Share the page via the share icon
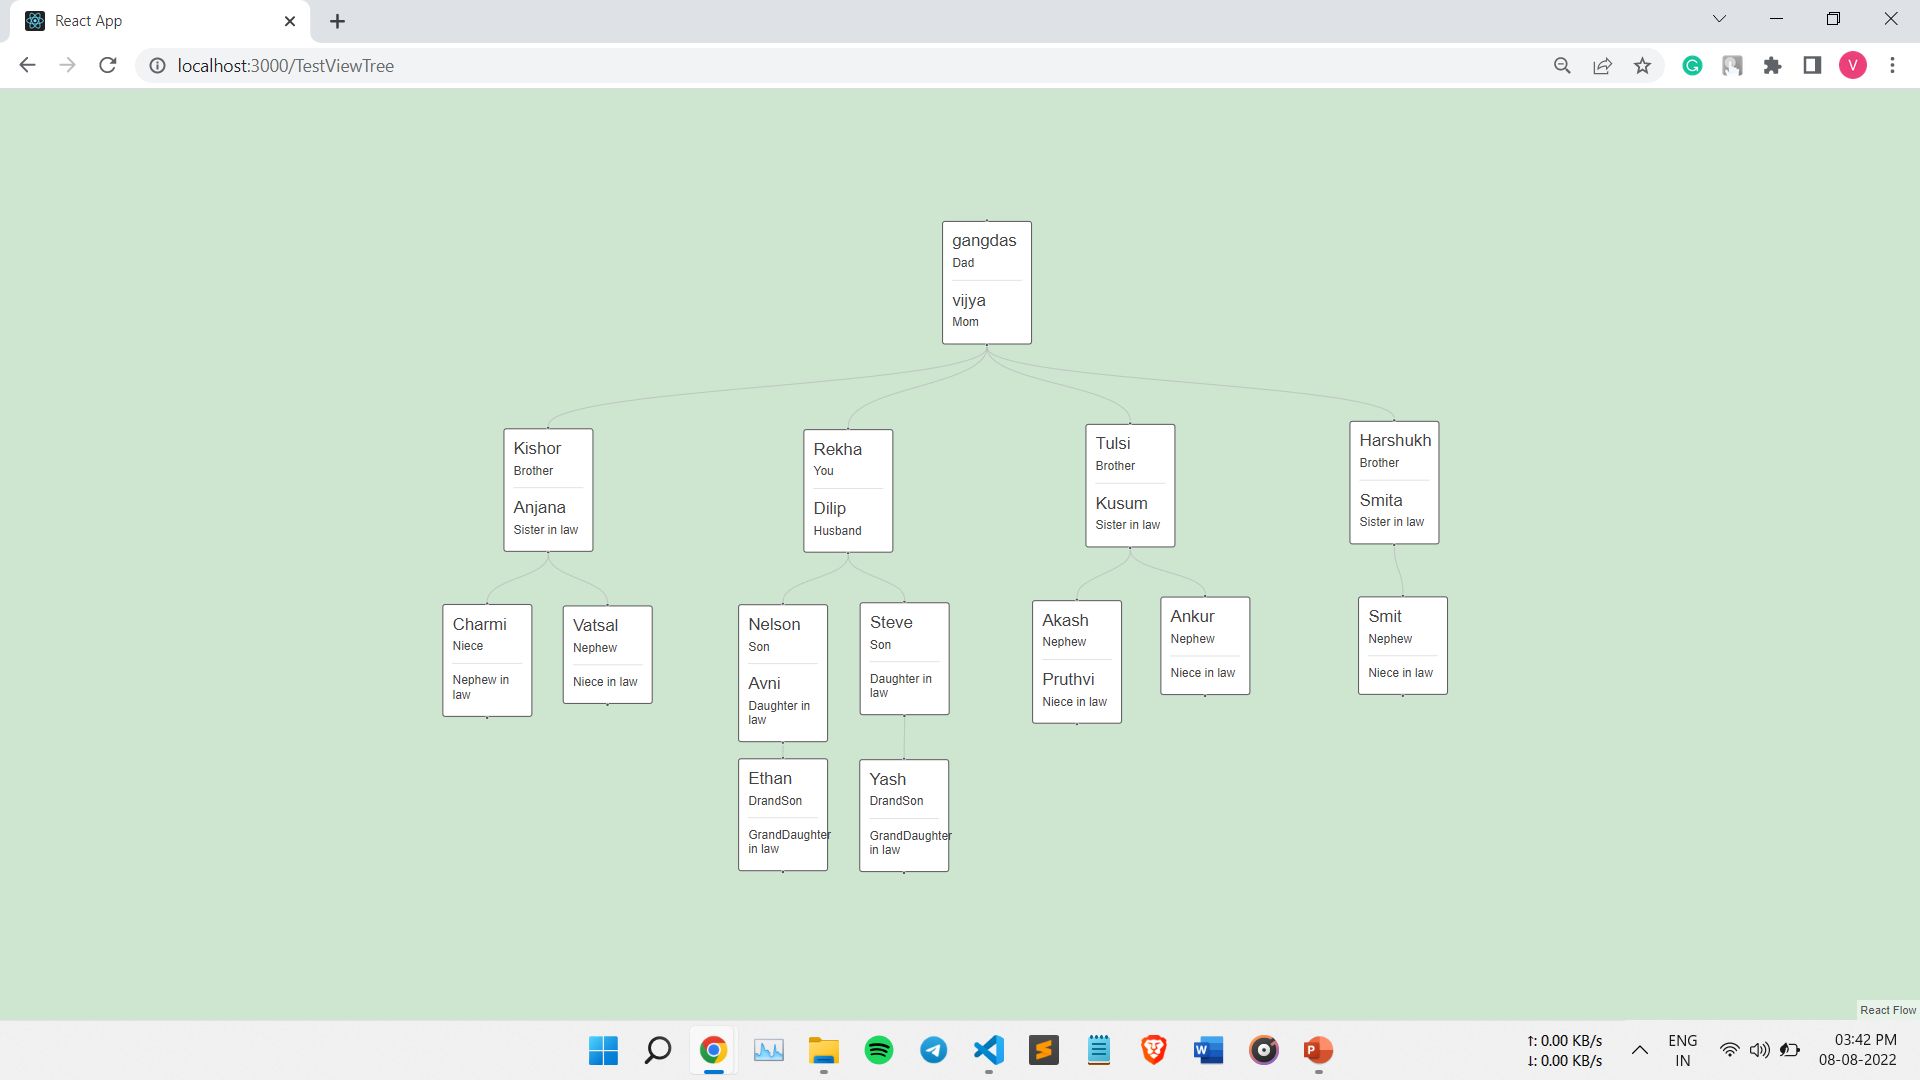The image size is (1920, 1080). tap(1602, 65)
